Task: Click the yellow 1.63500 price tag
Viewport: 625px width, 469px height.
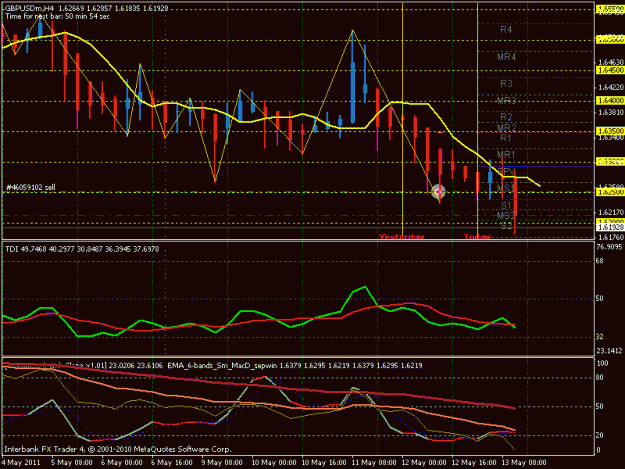Action: click(x=610, y=131)
